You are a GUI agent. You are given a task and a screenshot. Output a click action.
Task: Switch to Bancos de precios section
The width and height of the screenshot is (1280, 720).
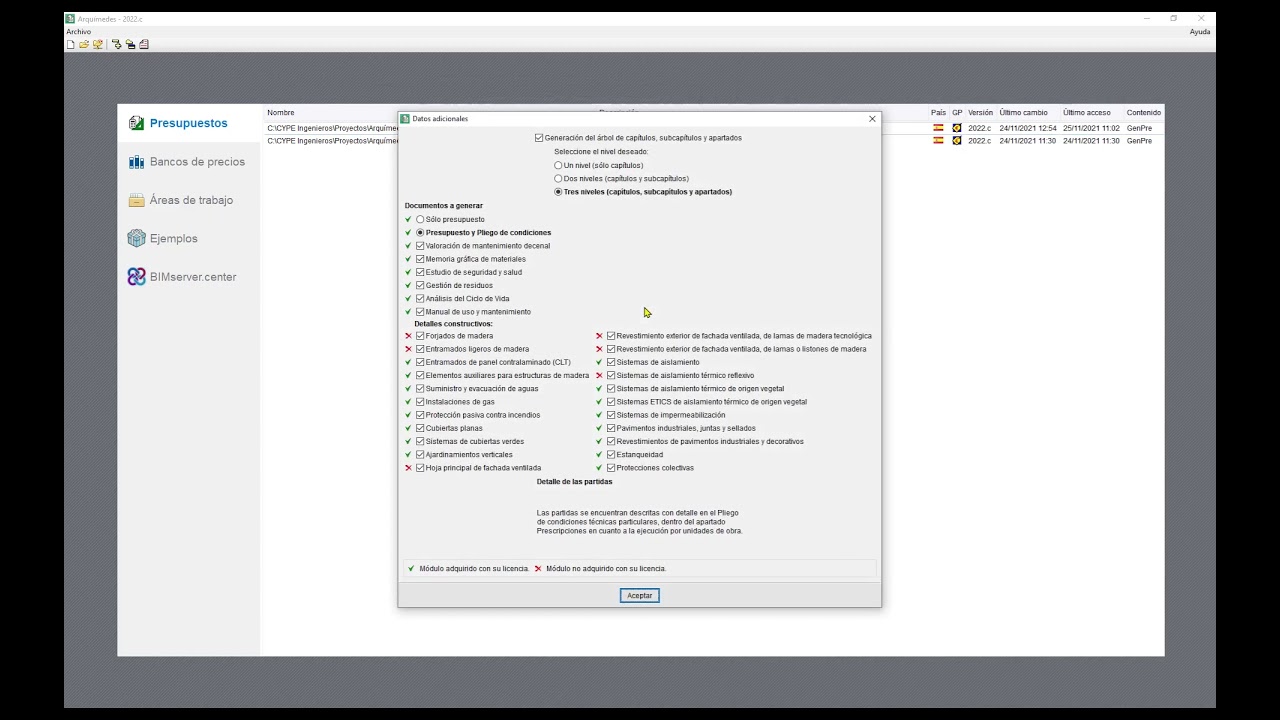point(197,162)
